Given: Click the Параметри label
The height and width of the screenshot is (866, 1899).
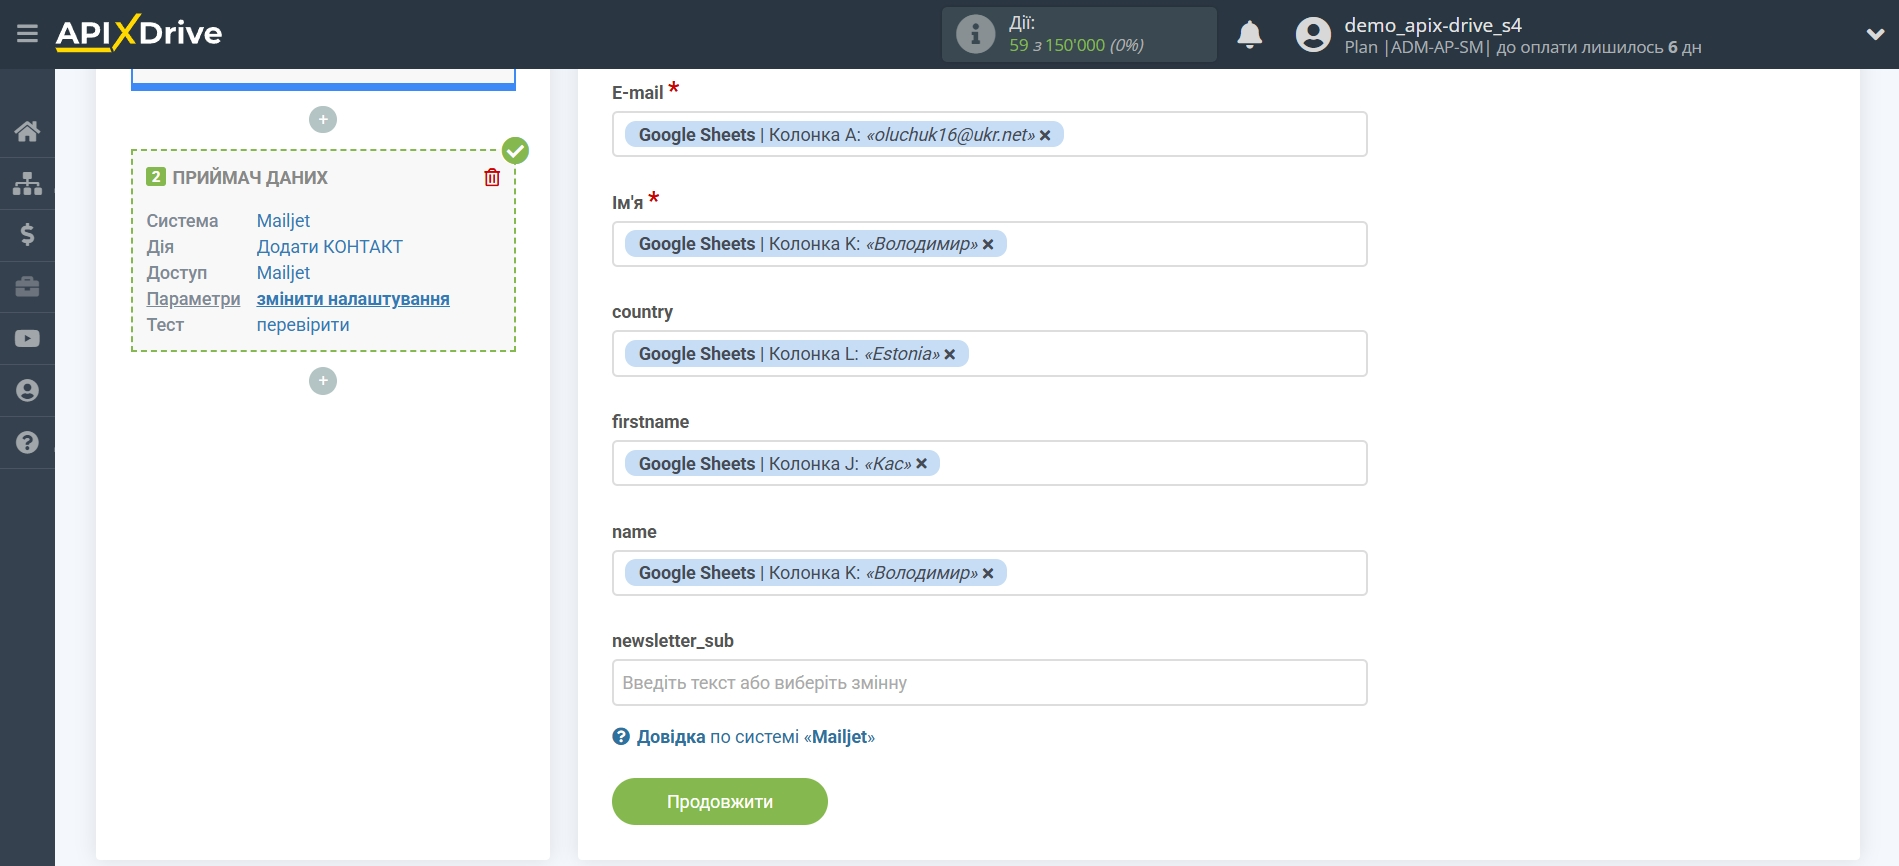Looking at the screenshot, I should click(193, 299).
